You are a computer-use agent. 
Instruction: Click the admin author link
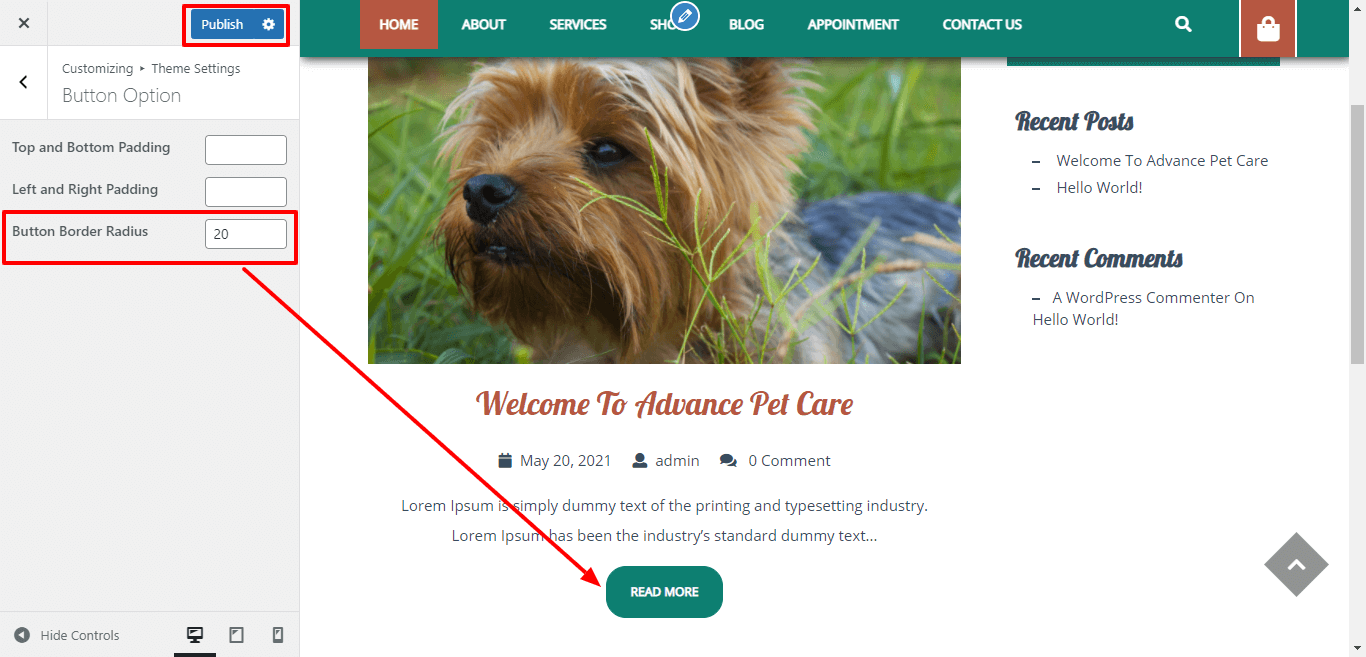(677, 461)
